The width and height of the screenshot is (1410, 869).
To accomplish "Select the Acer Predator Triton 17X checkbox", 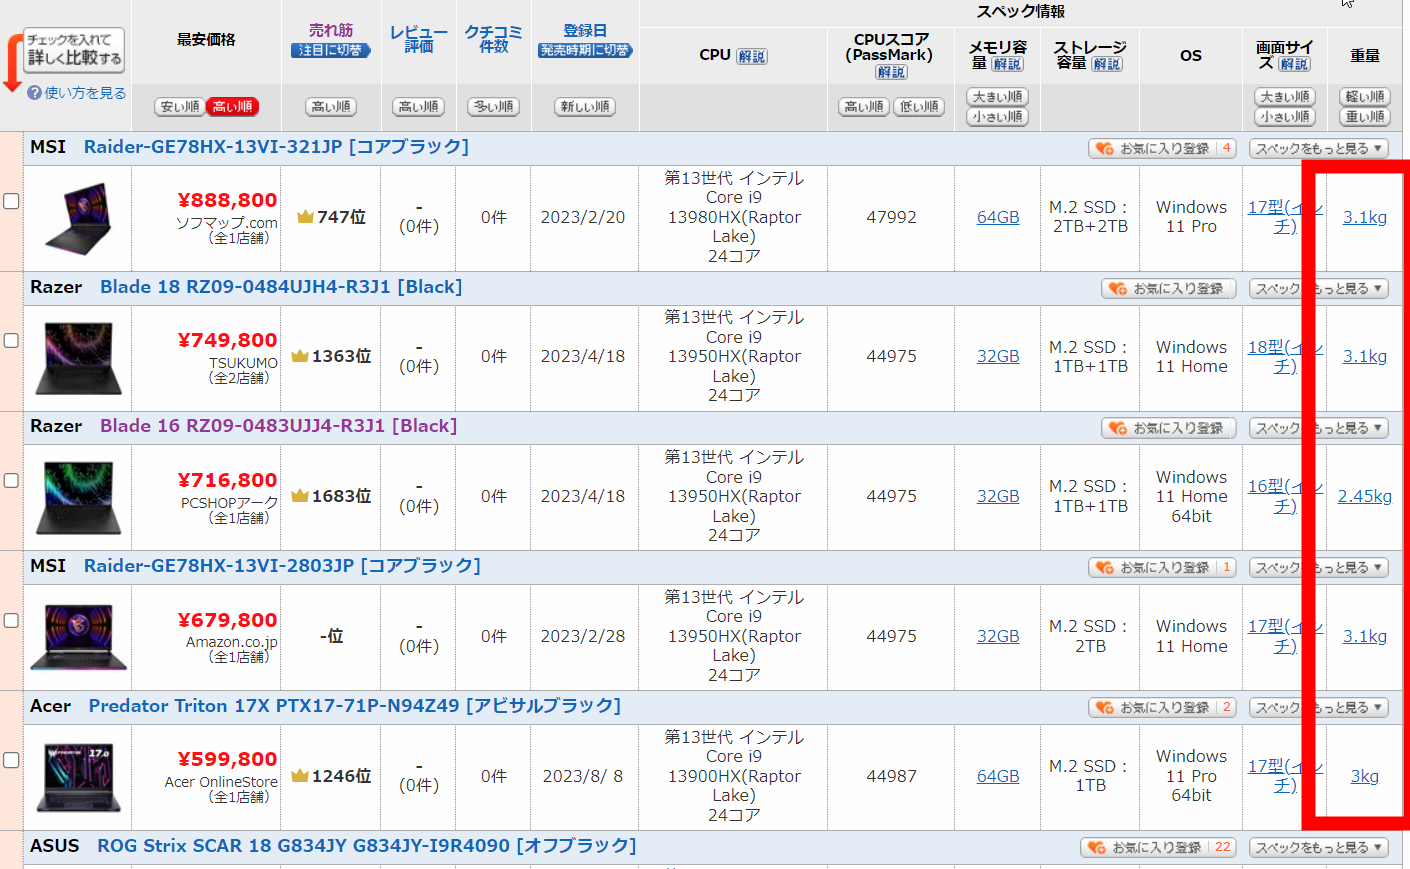I will [12, 760].
